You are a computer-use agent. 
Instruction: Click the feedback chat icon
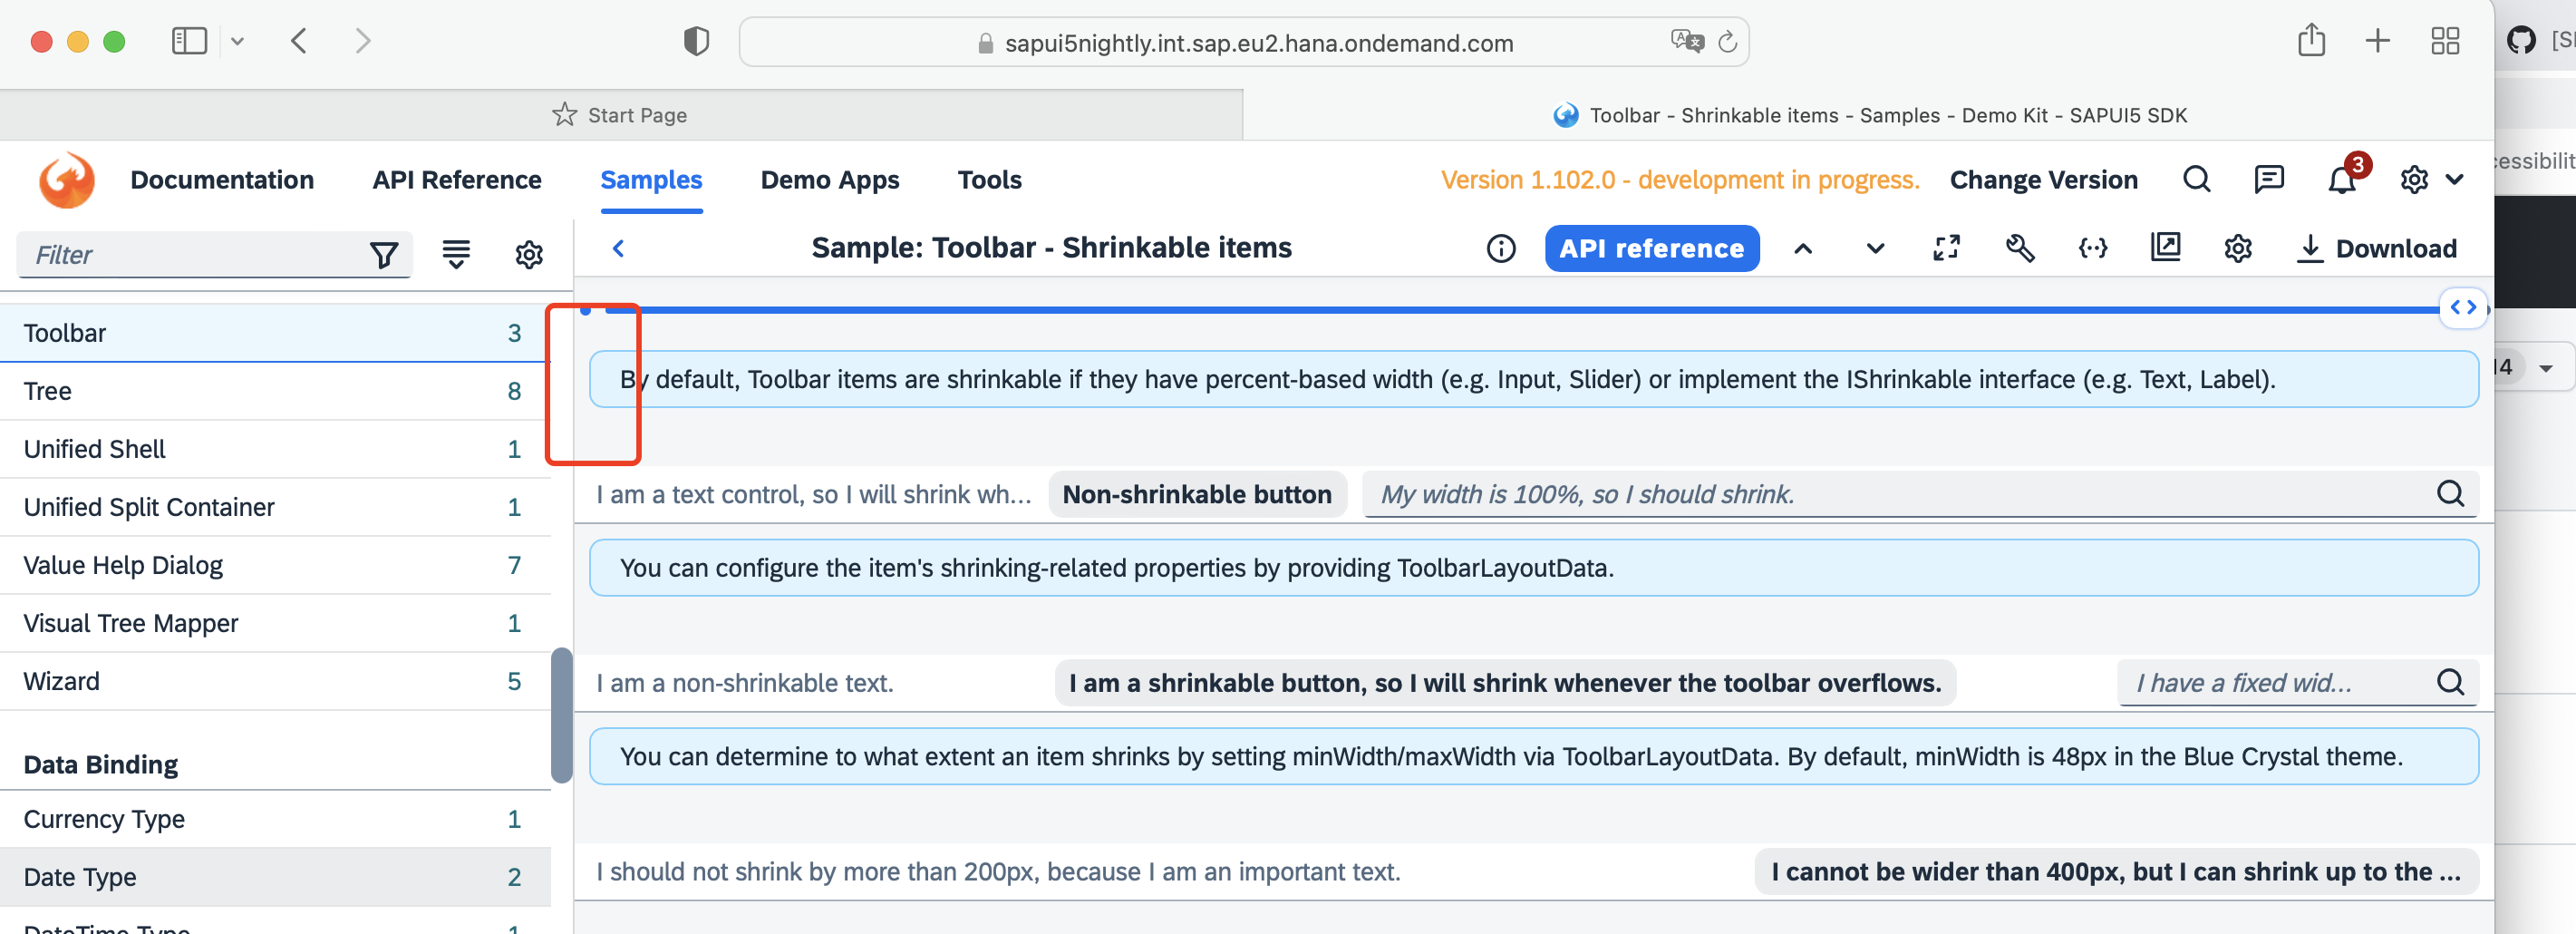coord(2268,180)
